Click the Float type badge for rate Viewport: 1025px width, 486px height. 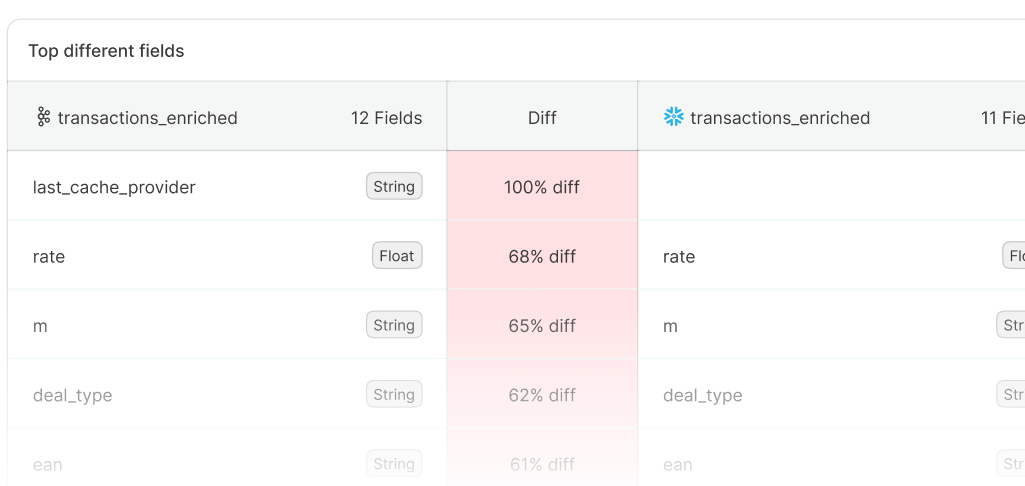[397, 256]
